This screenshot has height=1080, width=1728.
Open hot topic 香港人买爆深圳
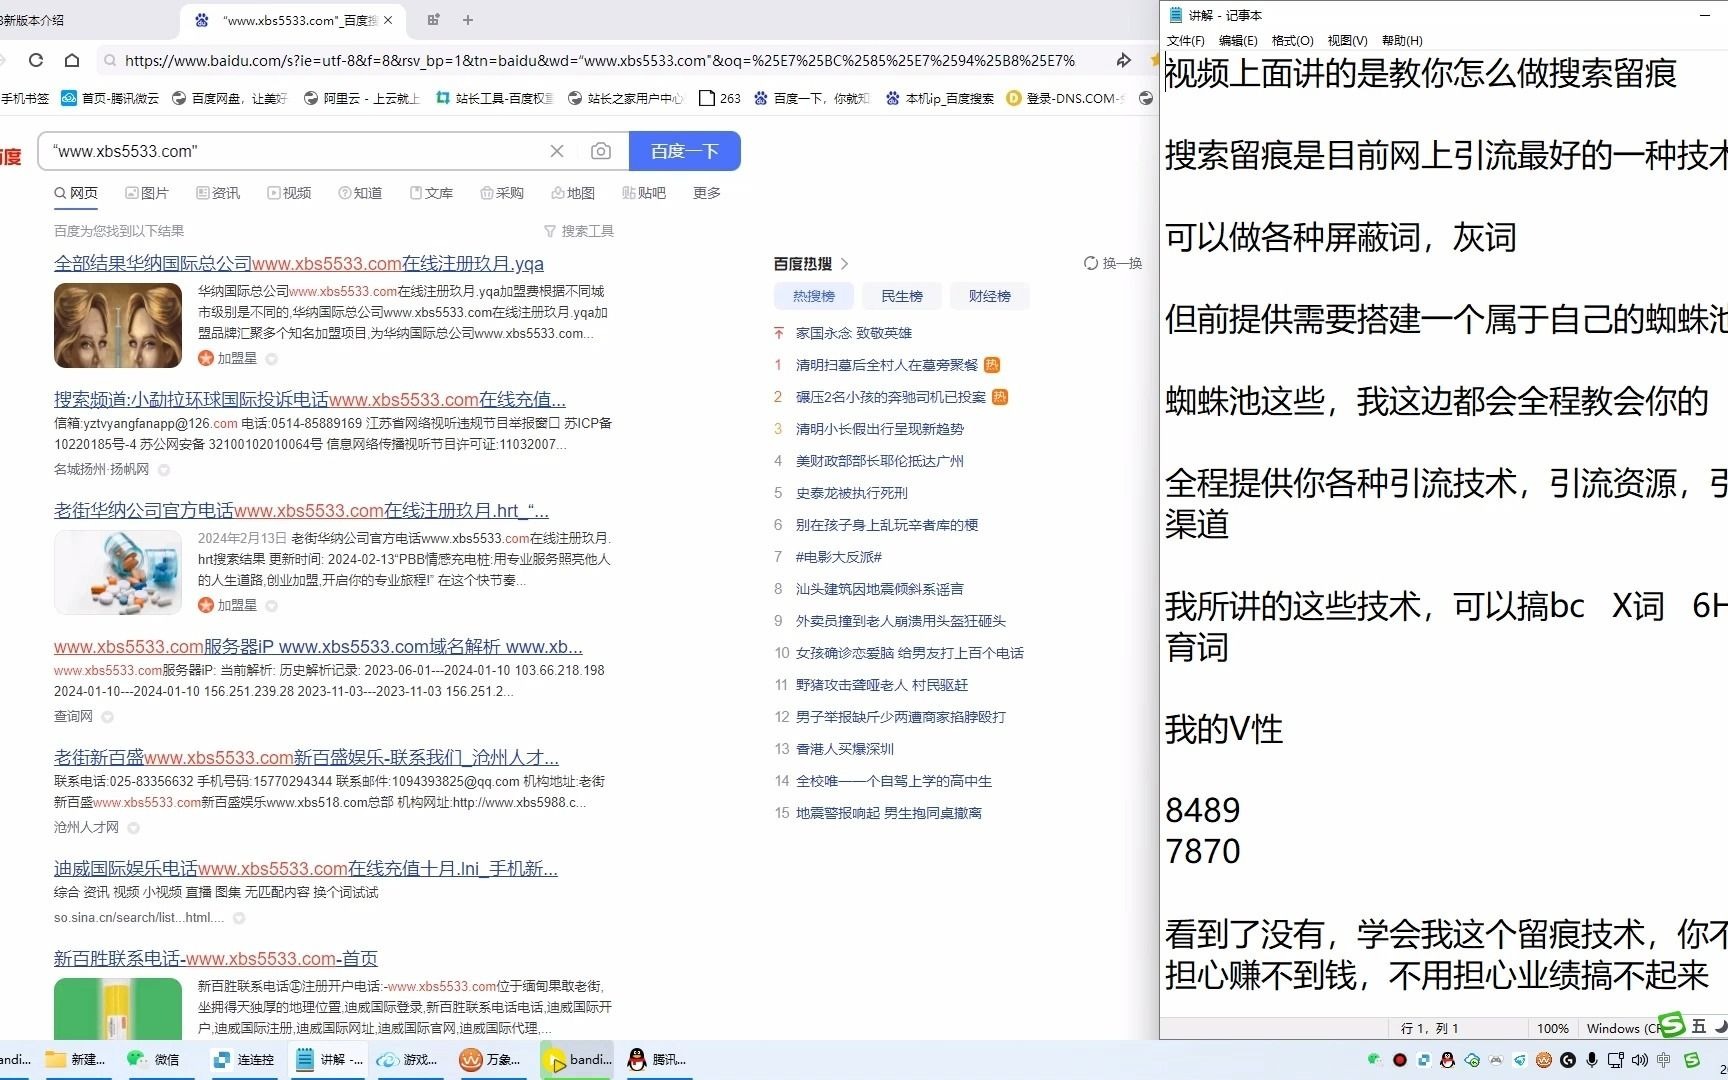coord(845,749)
